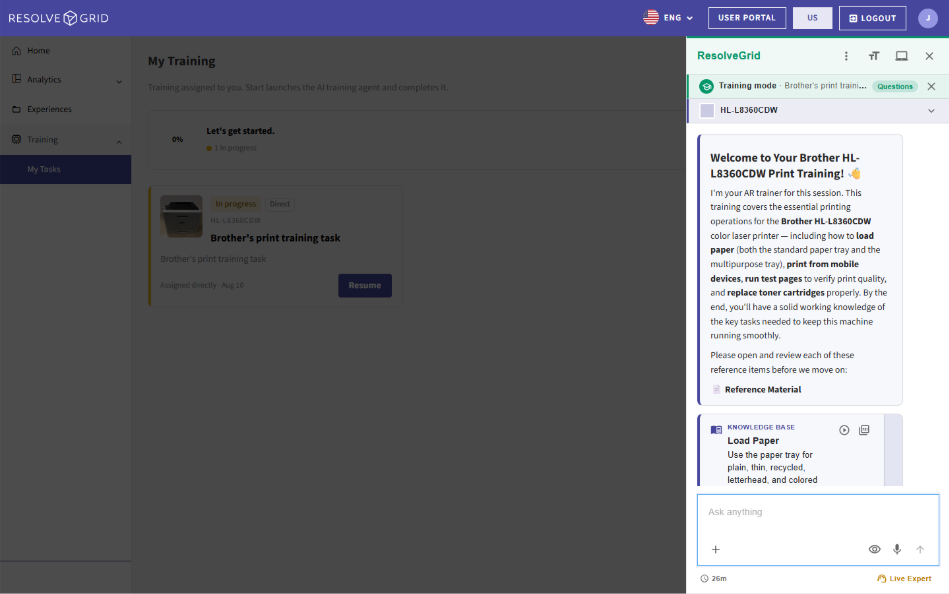This screenshot has height=594, width=949.
Task: Click the plus attachment icon
Action: 715,550
